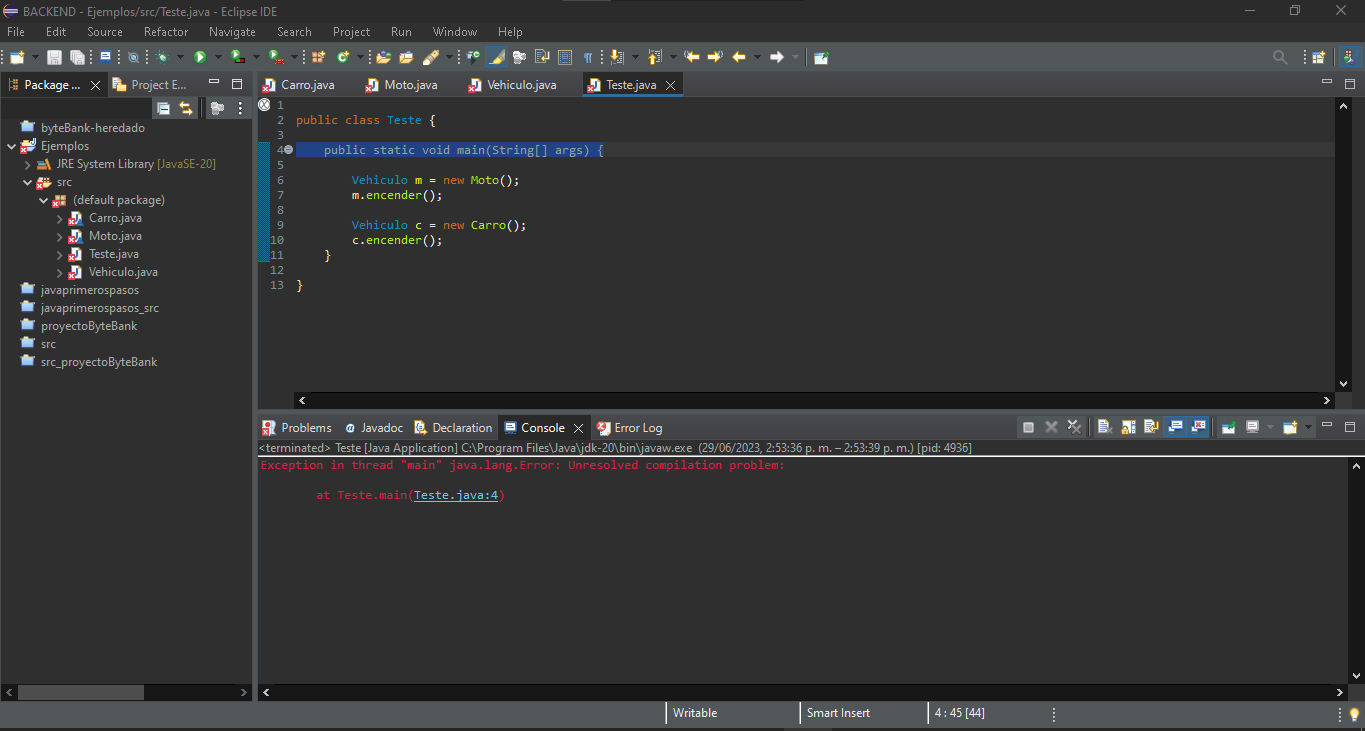The height and width of the screenshot is (731, 1365).
Task: Click the Clear Console icon
Action: (1105, 427)
